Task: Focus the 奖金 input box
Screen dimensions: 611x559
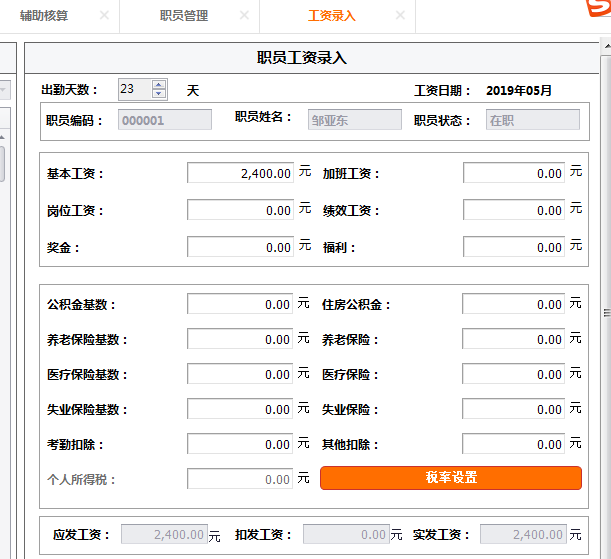Action: click(x=240, y=247)
